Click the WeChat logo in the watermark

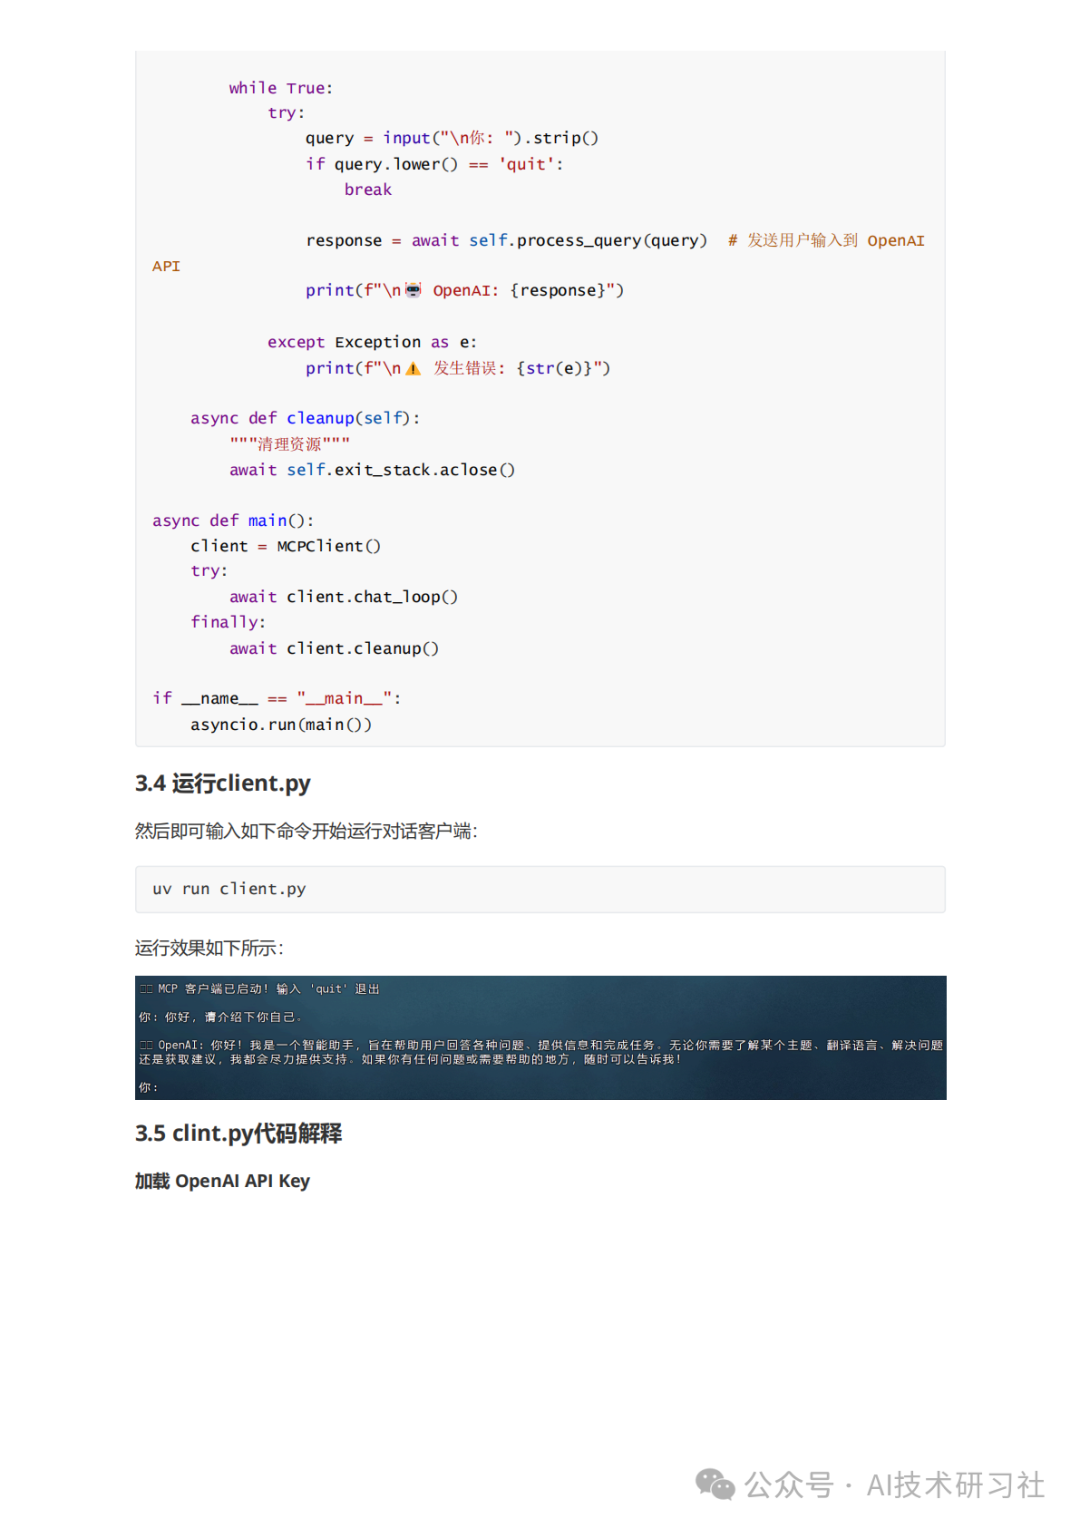(715, 1485)
